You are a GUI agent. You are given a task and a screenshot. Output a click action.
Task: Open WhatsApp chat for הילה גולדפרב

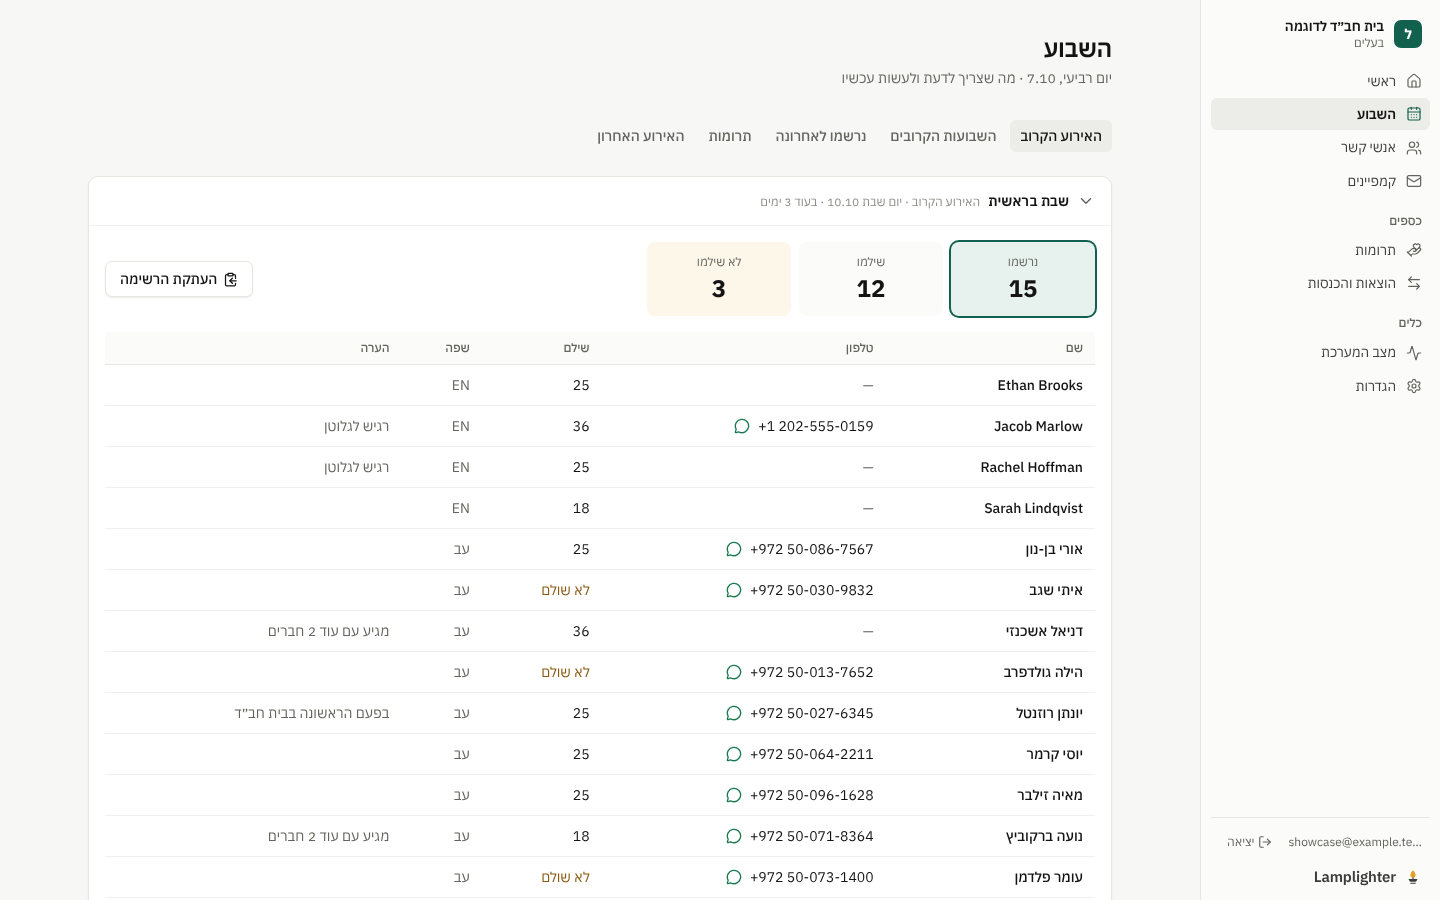tap(734, 672)
